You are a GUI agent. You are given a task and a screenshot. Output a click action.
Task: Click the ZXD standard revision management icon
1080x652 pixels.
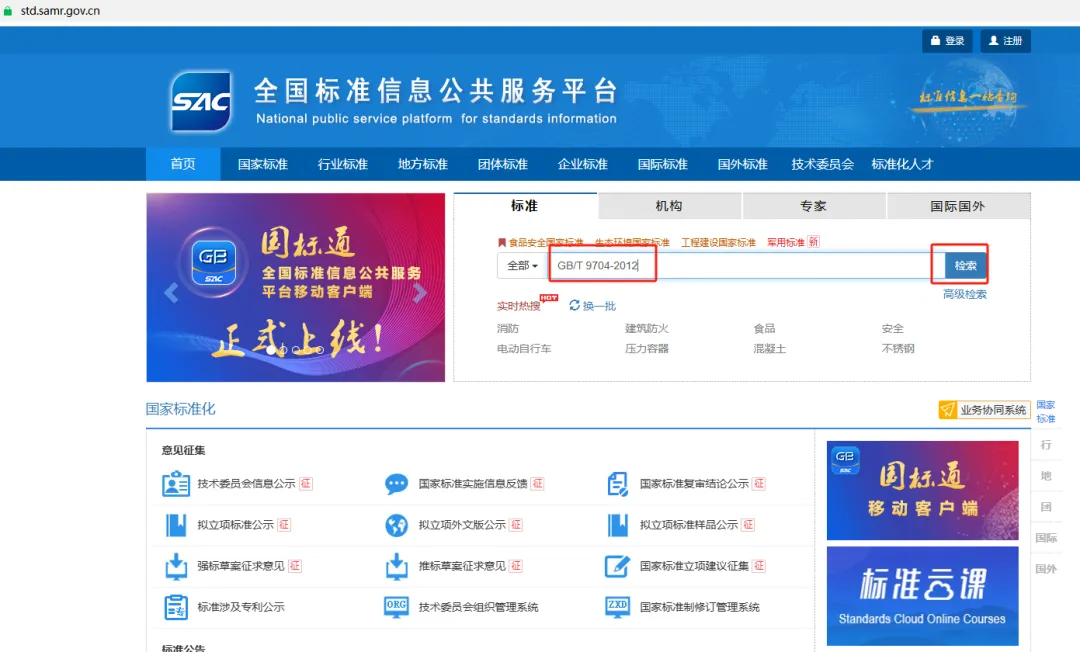coord(617,607)
